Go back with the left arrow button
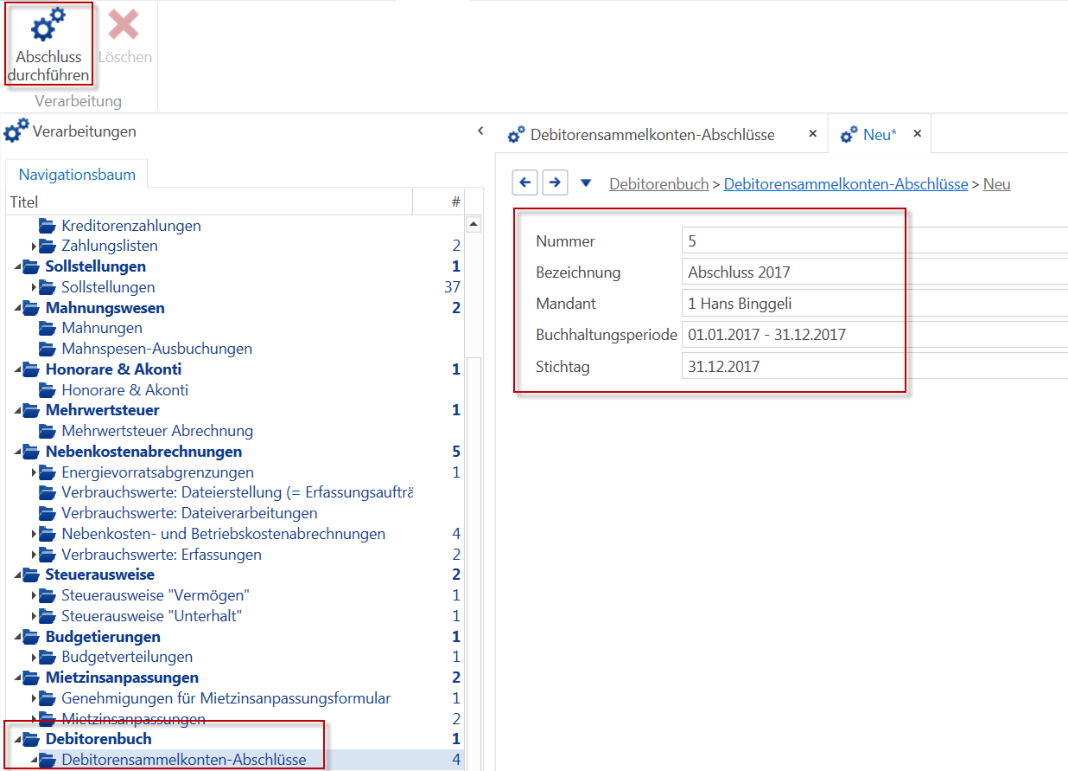The height and width of the screenshot is (771, 1068). tap(525, 183)
